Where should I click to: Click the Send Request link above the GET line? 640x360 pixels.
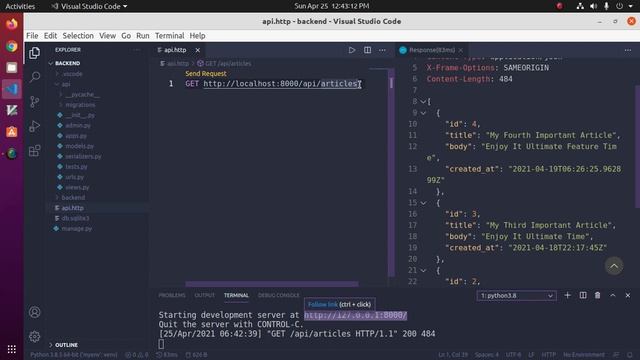point(206,73)
